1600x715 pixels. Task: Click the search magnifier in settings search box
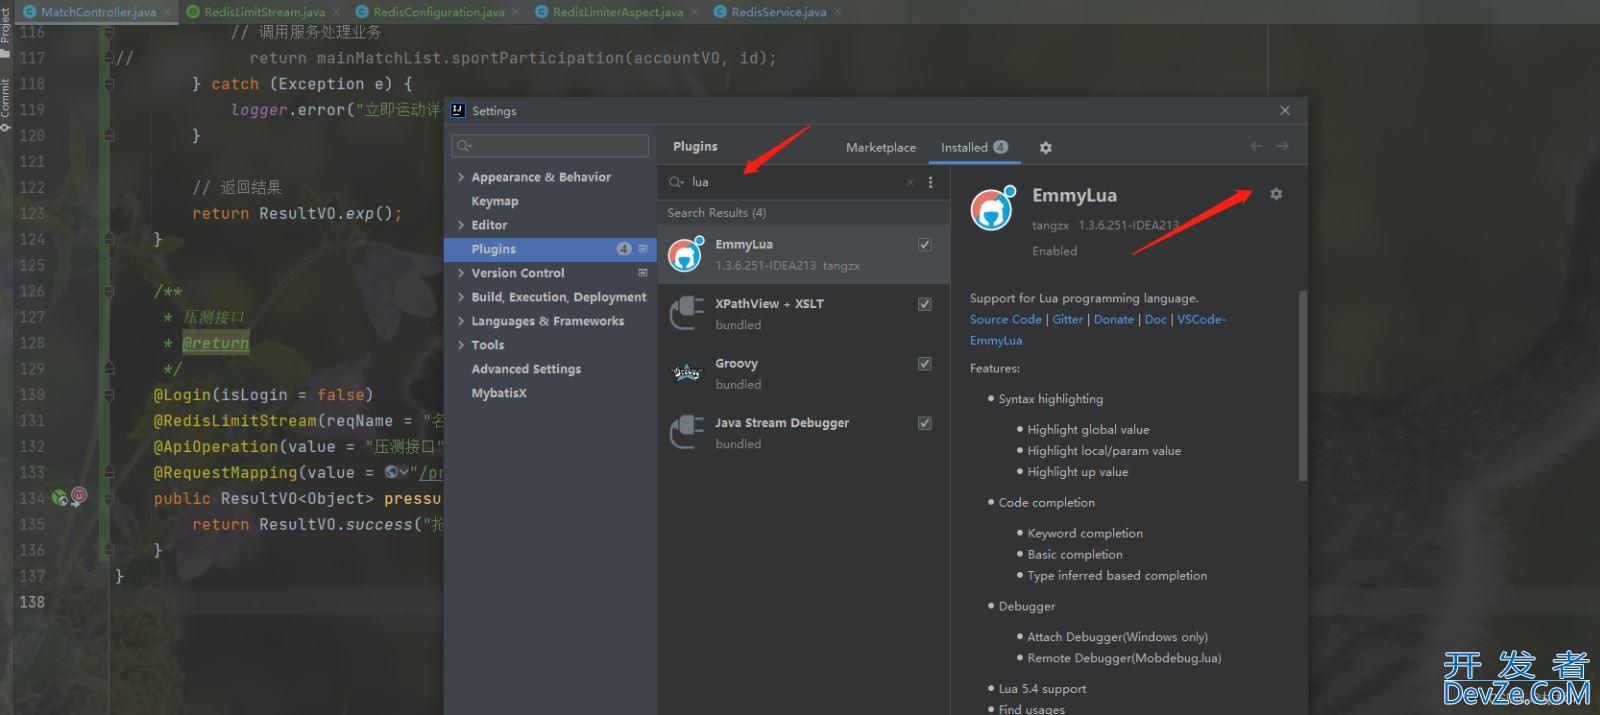464,146
